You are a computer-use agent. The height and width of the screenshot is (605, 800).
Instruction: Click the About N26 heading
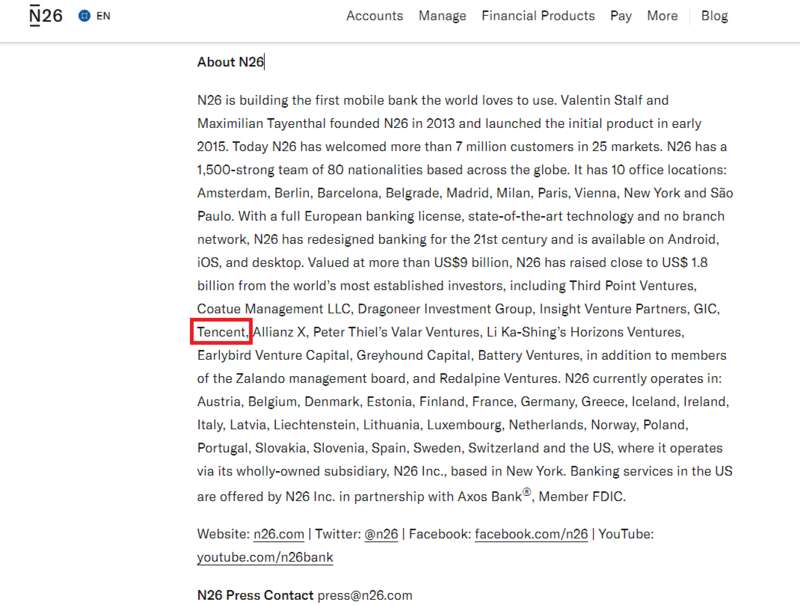(x=231, y=62)
